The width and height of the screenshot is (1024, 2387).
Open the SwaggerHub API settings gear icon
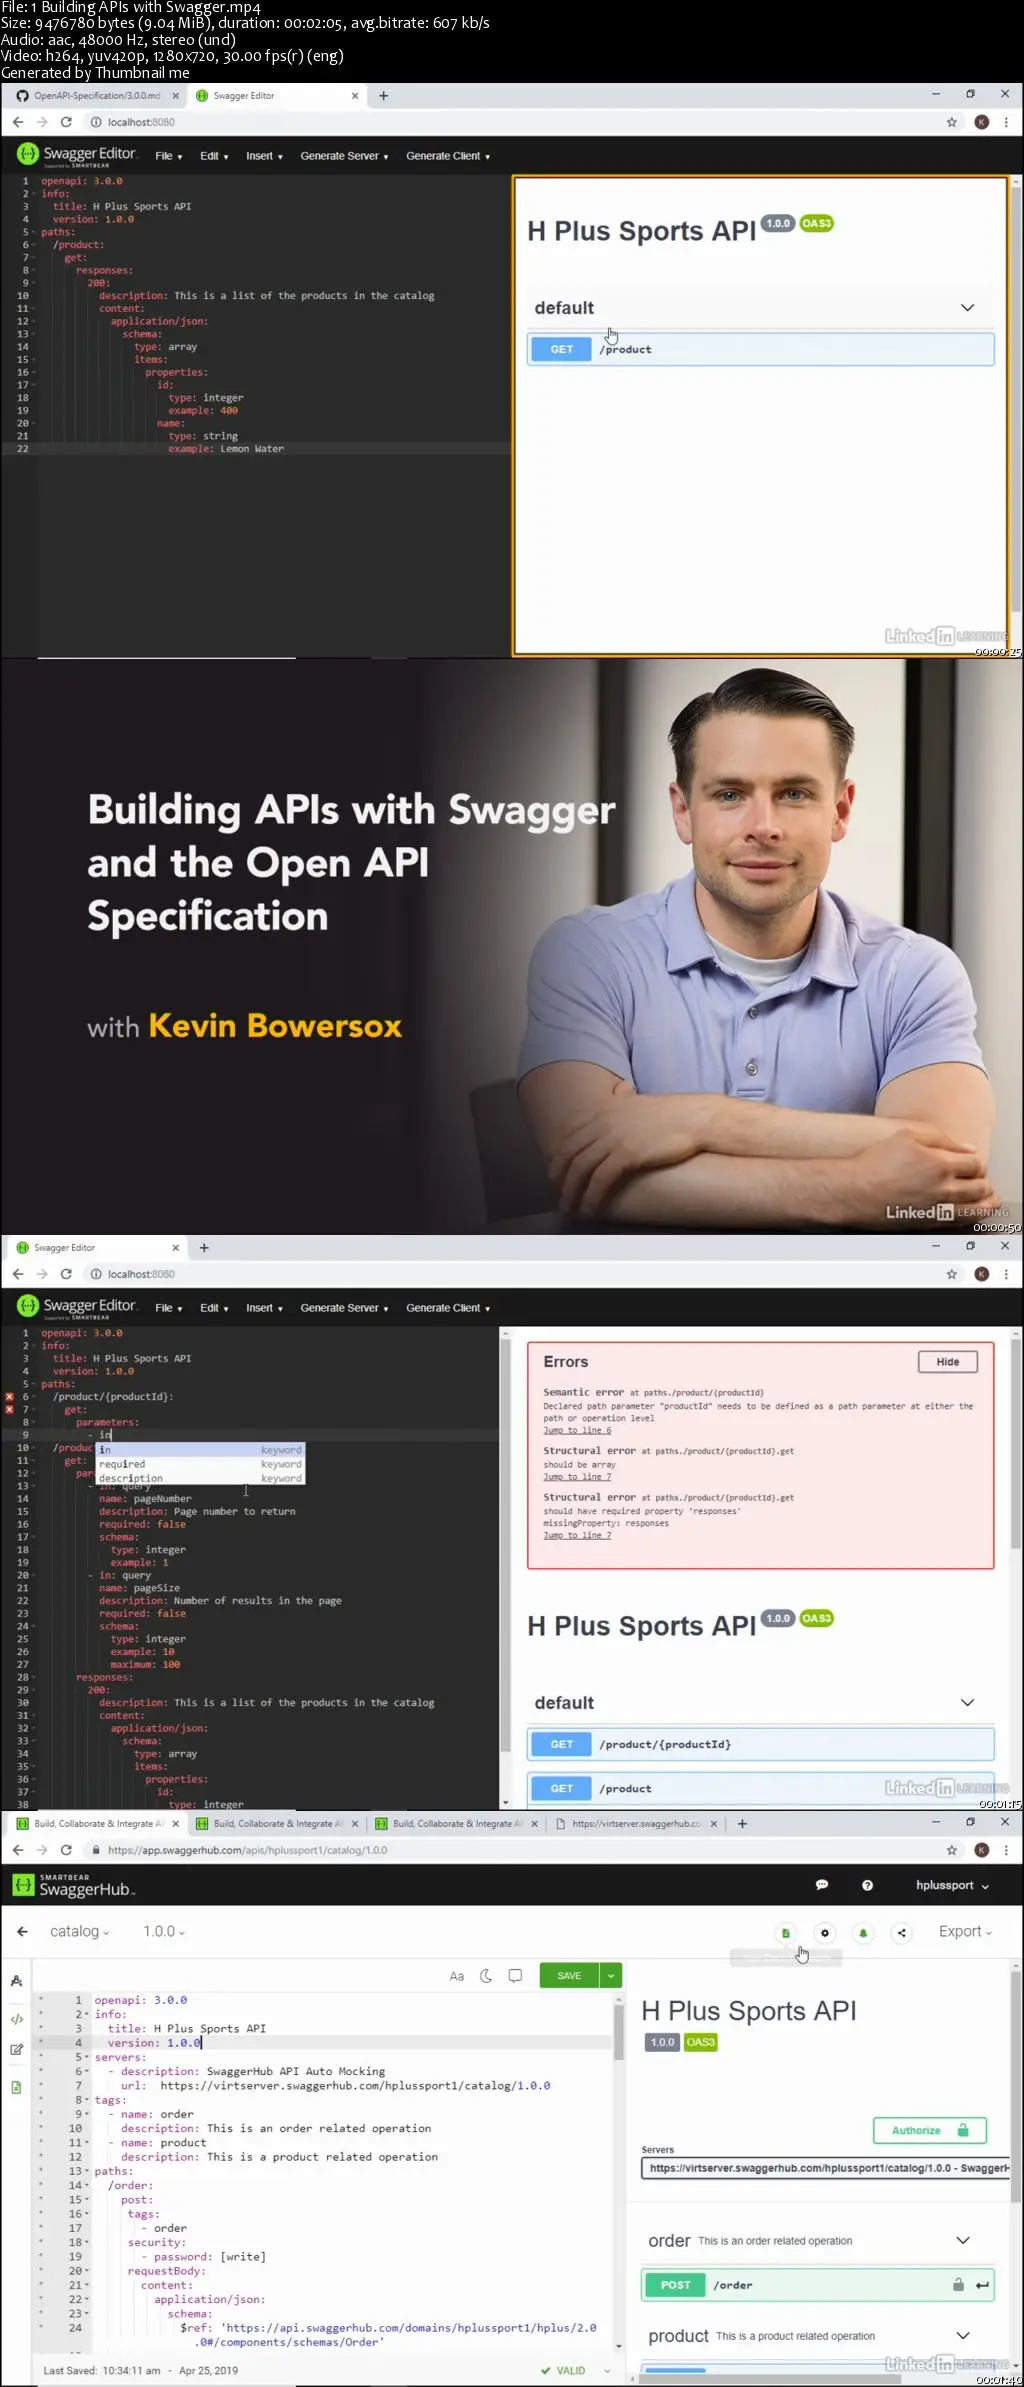[825, 1933]
